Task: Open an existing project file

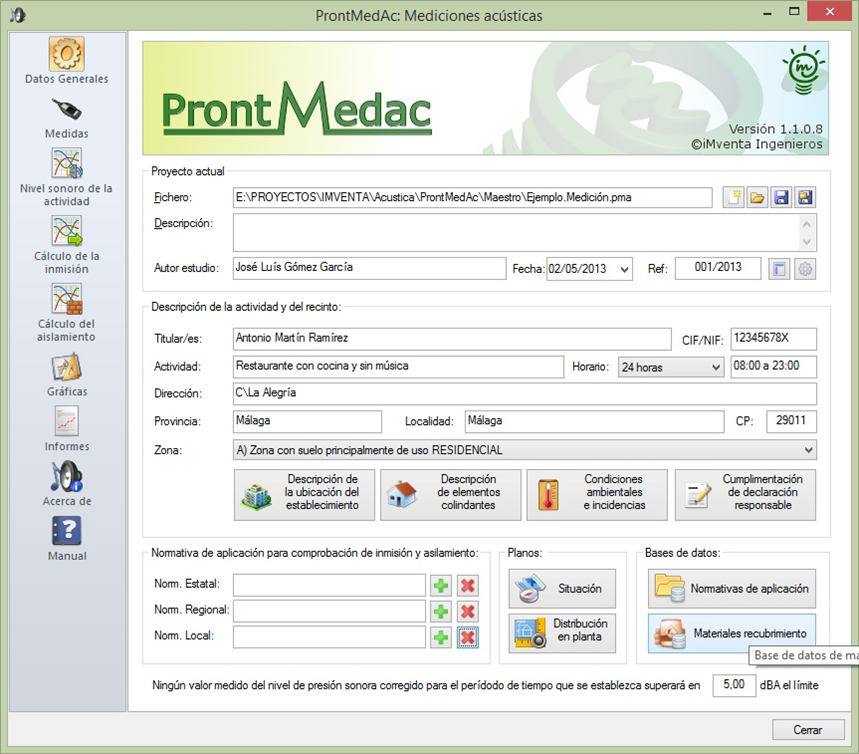Action: [757, 197]
